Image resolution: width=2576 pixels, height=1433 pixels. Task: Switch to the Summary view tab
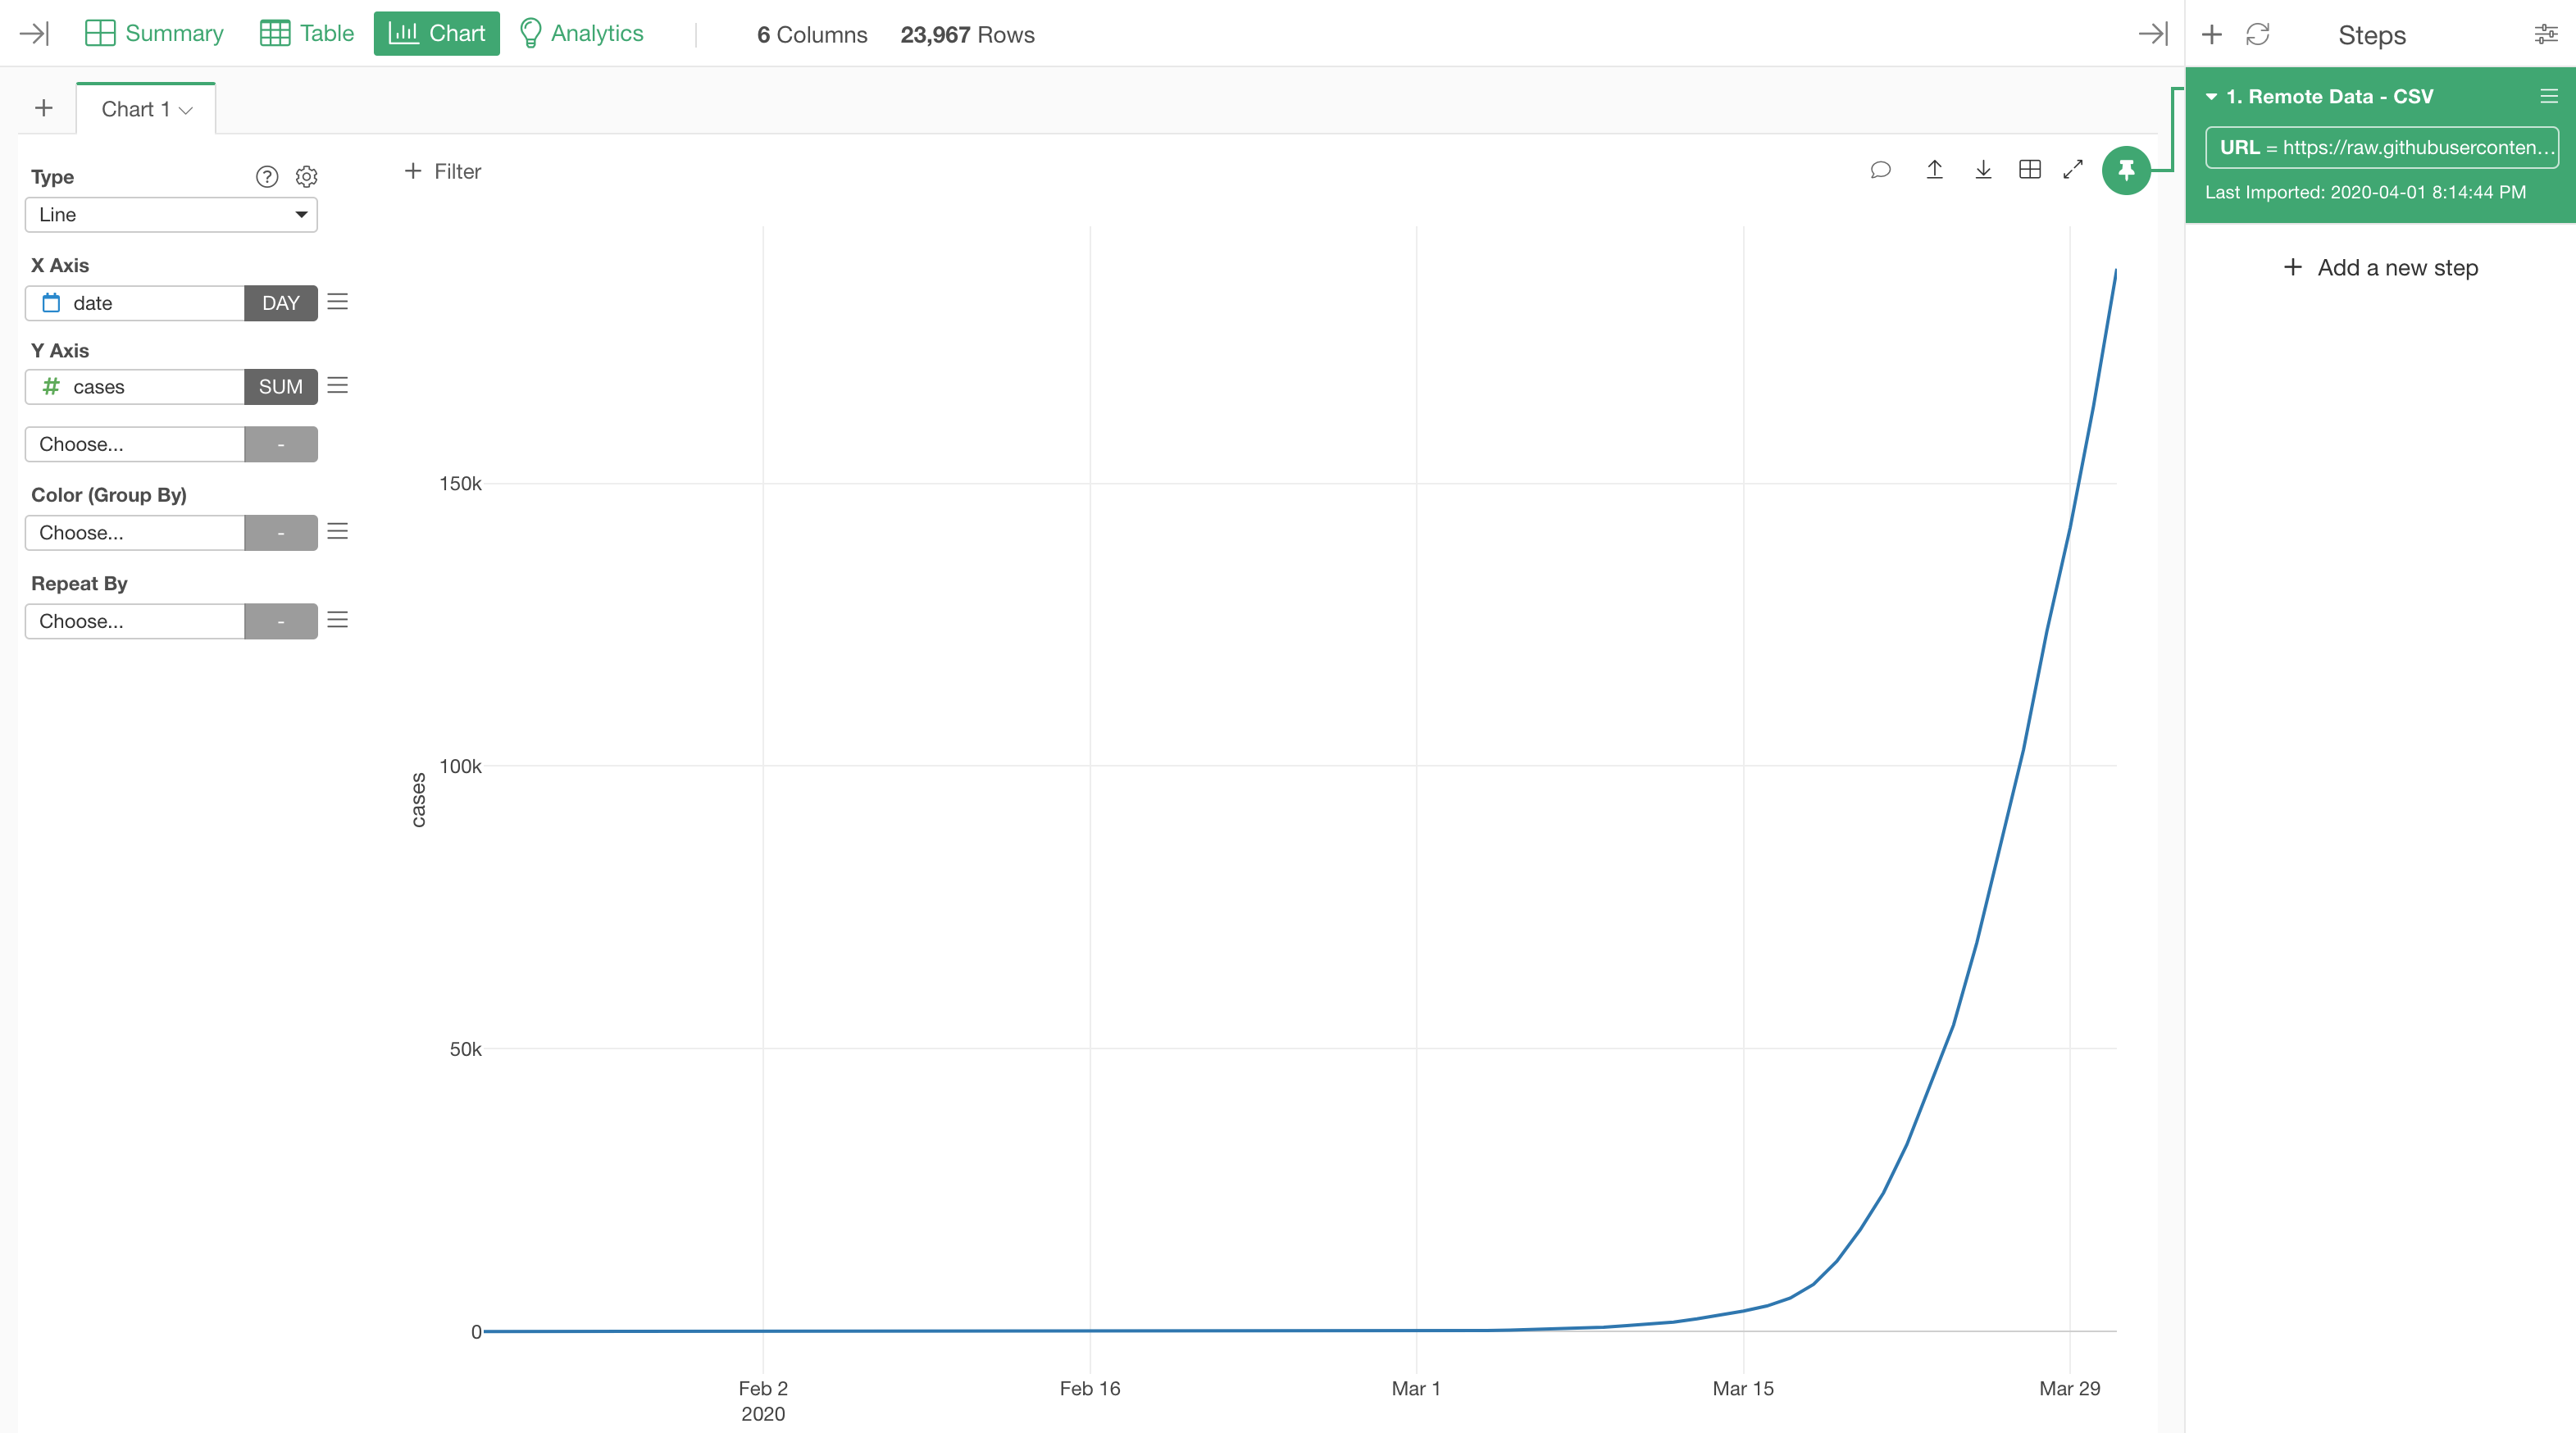pyautogui.click(x=155, y=34)
